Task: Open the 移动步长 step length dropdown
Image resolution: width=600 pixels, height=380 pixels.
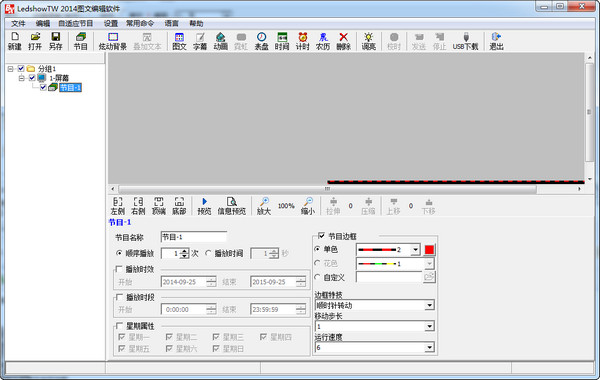Action: click(x=430, y=326)
